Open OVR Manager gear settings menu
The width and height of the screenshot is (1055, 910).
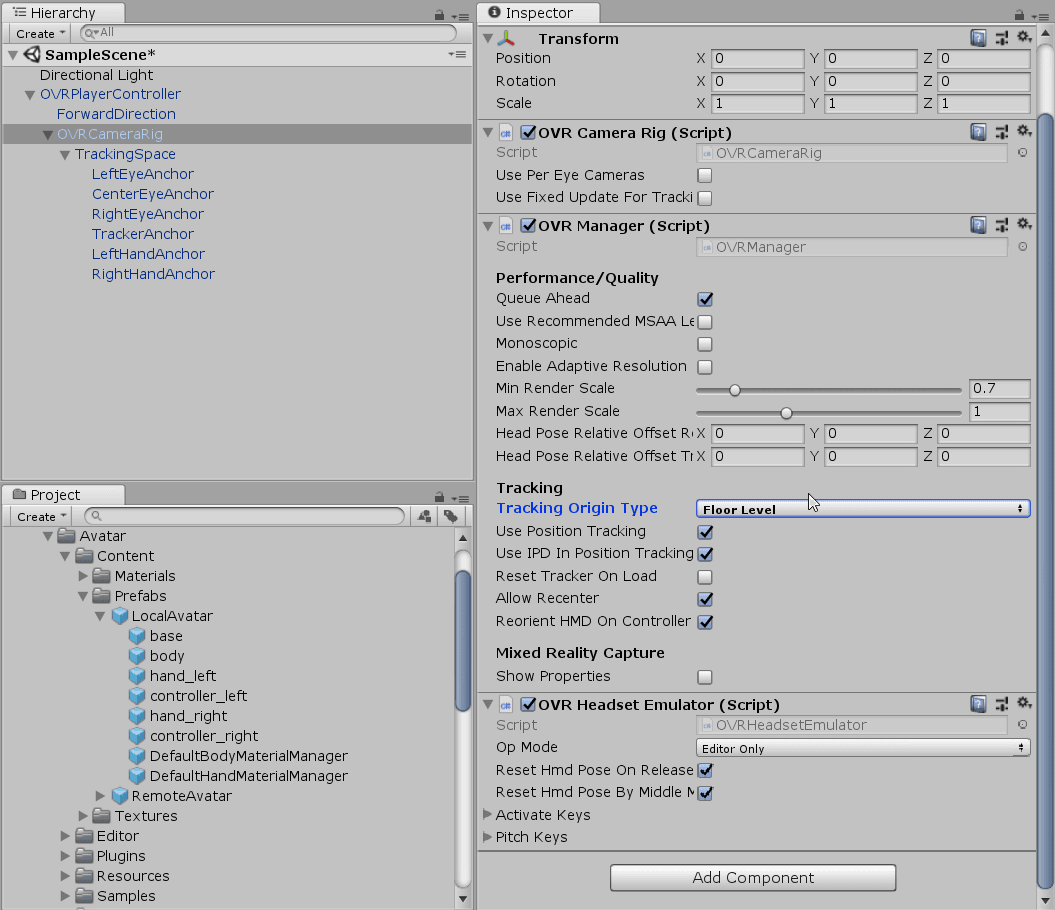click(x=1024, y=224)
